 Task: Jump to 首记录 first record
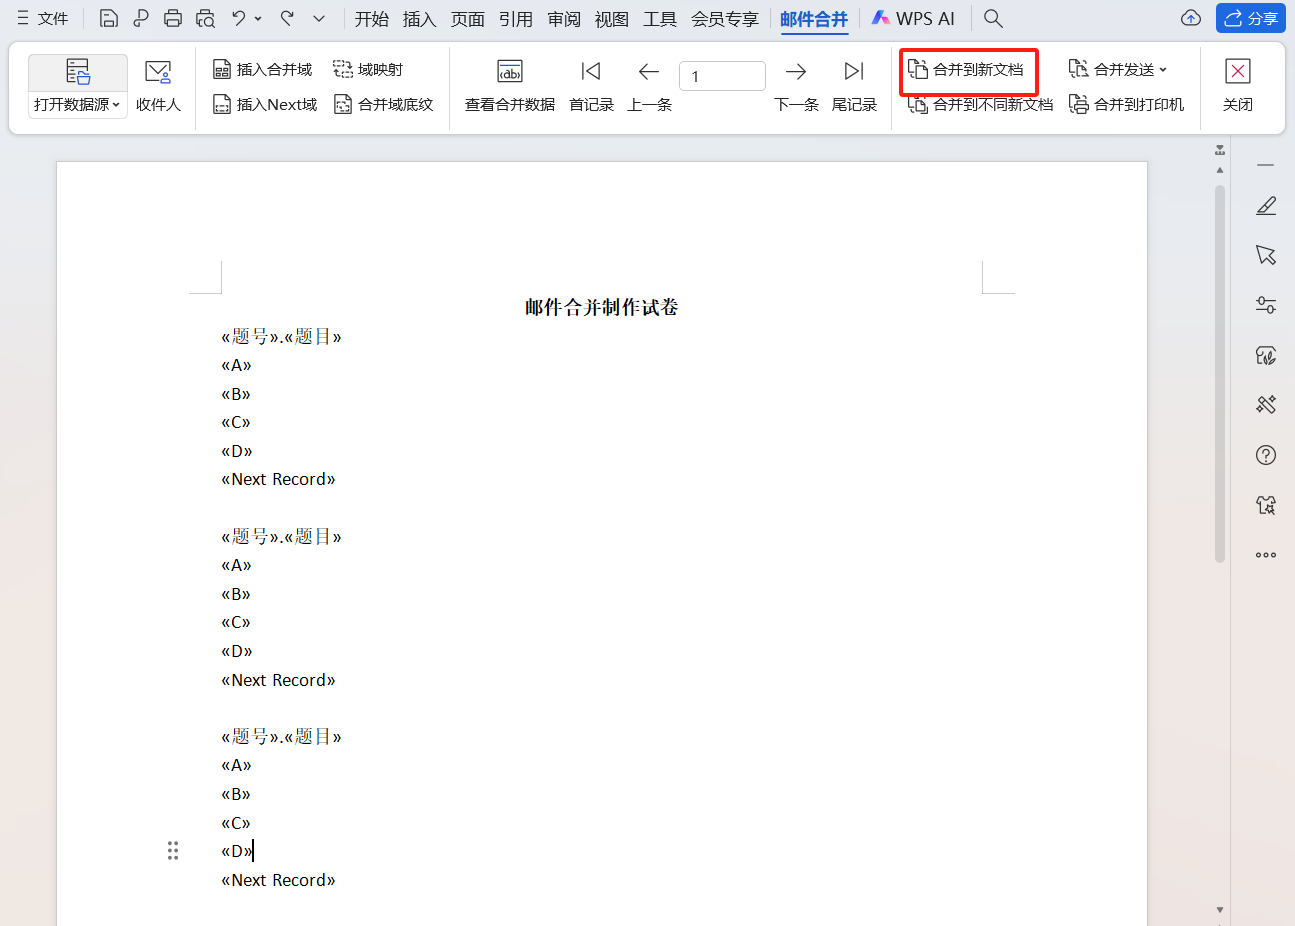coord(591,84)
